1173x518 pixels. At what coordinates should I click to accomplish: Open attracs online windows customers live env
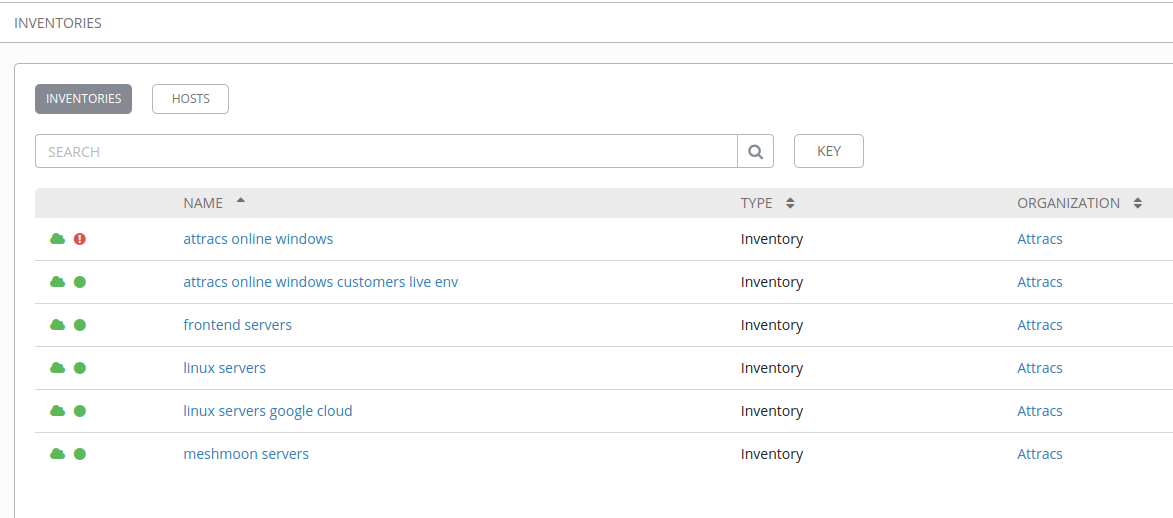coord(321,282)
